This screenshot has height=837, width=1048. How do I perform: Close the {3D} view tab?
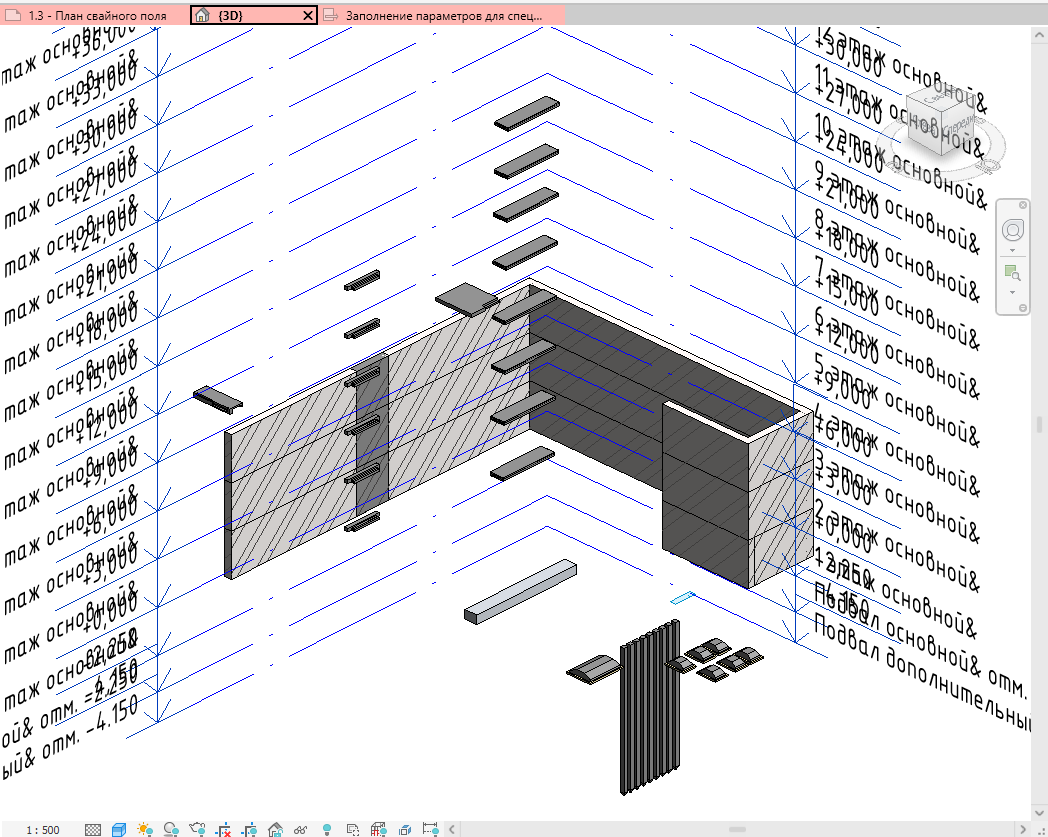pyautogui.click(x=307, y=15)
